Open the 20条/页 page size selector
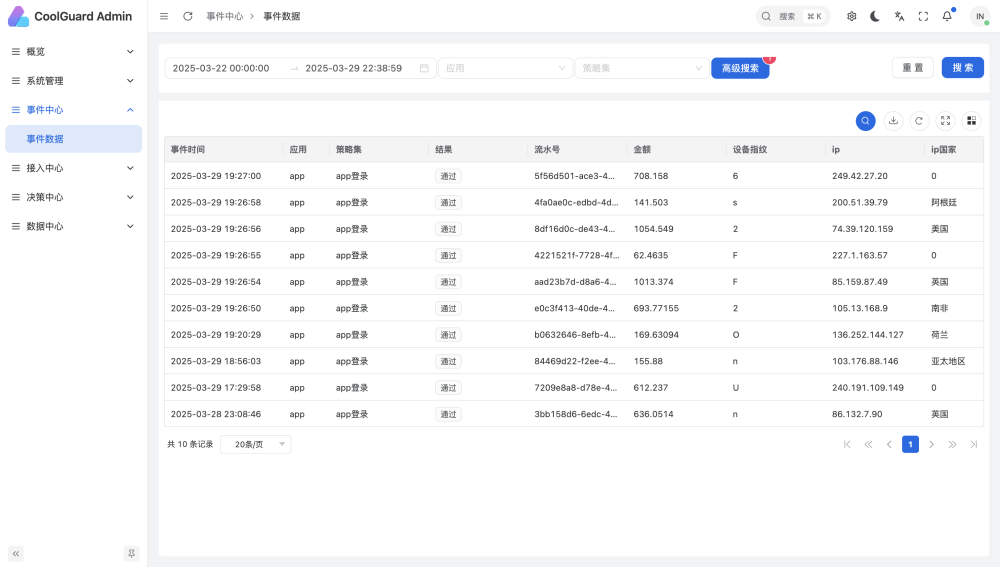 (256, 444)
